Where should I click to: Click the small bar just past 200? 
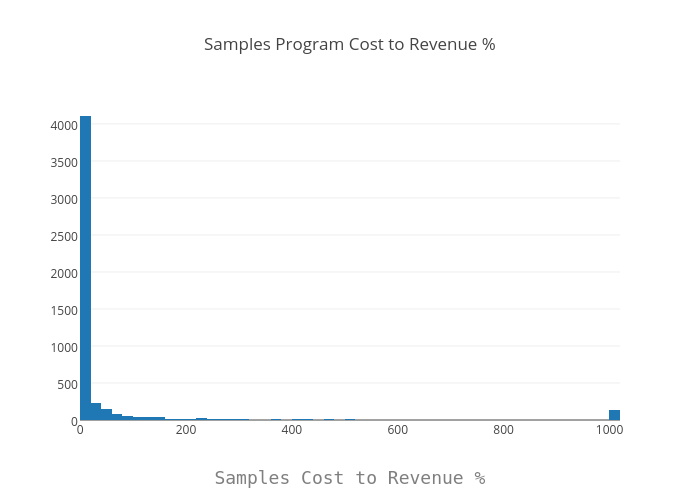(201, 419)
